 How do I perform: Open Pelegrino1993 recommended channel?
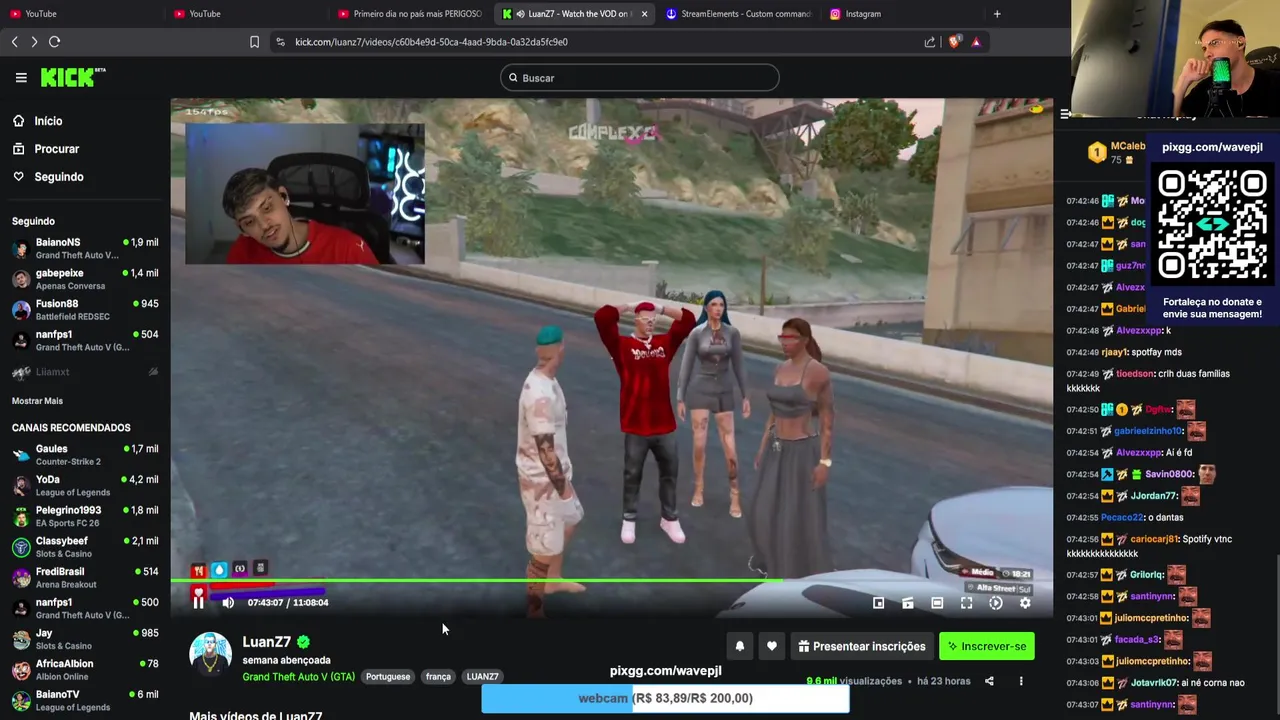(x=85, y=516)
